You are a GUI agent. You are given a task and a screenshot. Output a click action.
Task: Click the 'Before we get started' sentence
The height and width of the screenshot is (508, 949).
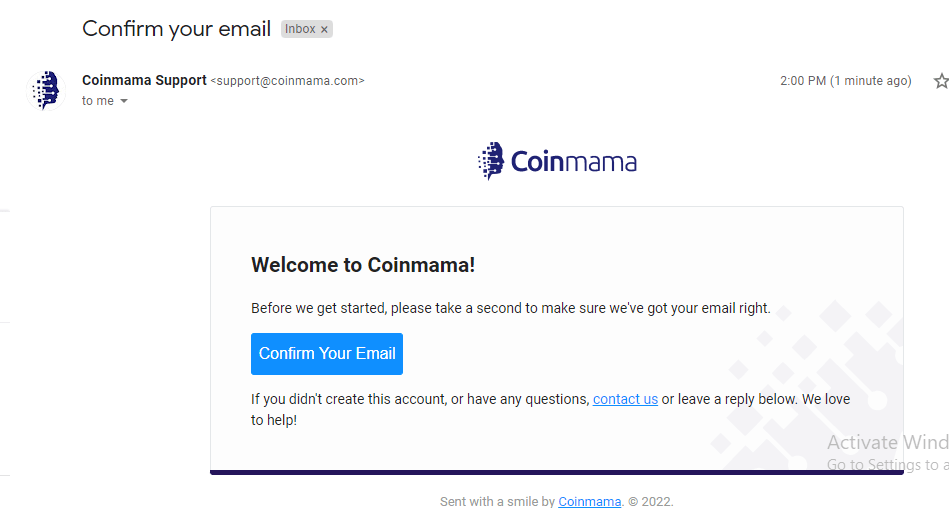click(x=511, y=308)
